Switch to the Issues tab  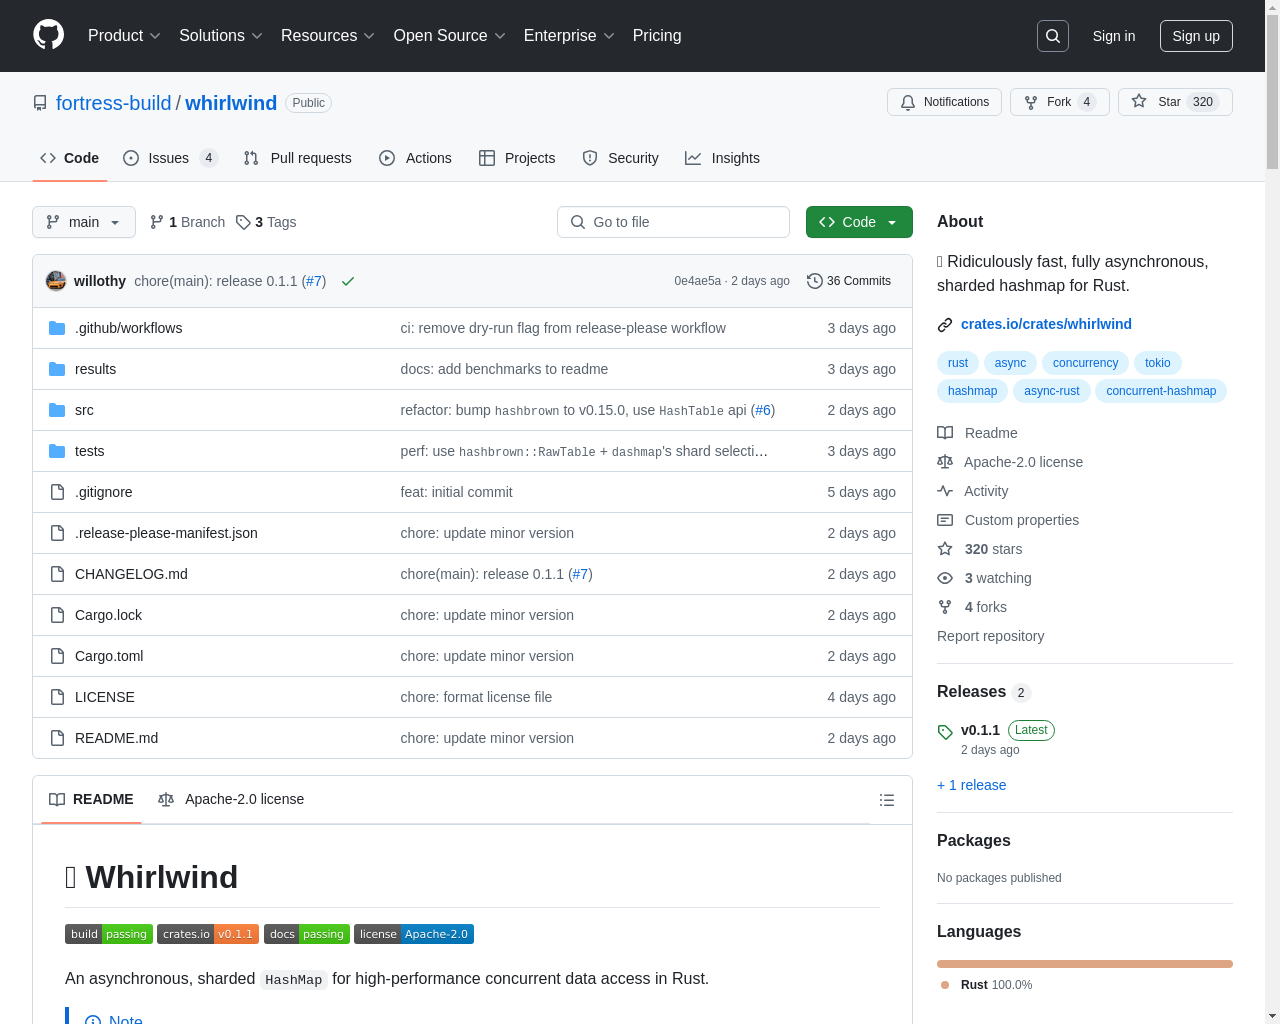[170, 158]
